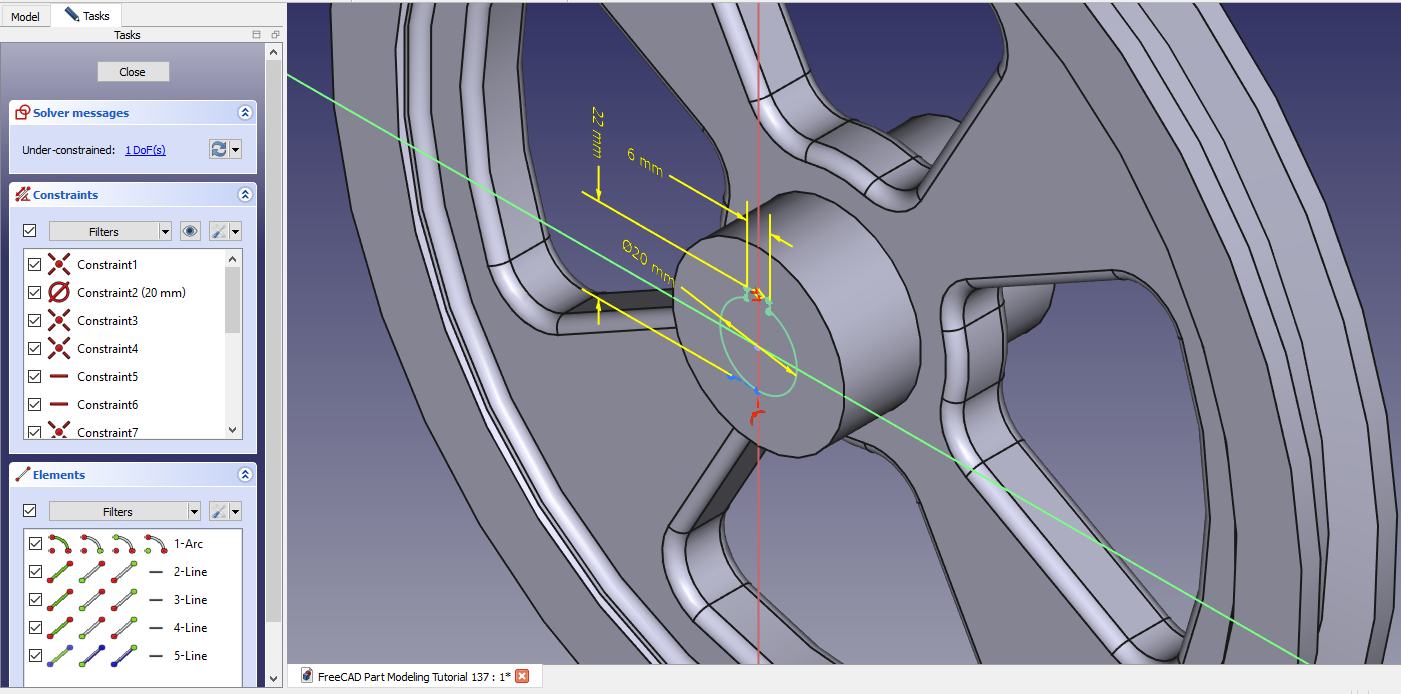1401x694 pixels.
Task: Select the end point icon of 5-Line
Action: [x=125, y=656]
